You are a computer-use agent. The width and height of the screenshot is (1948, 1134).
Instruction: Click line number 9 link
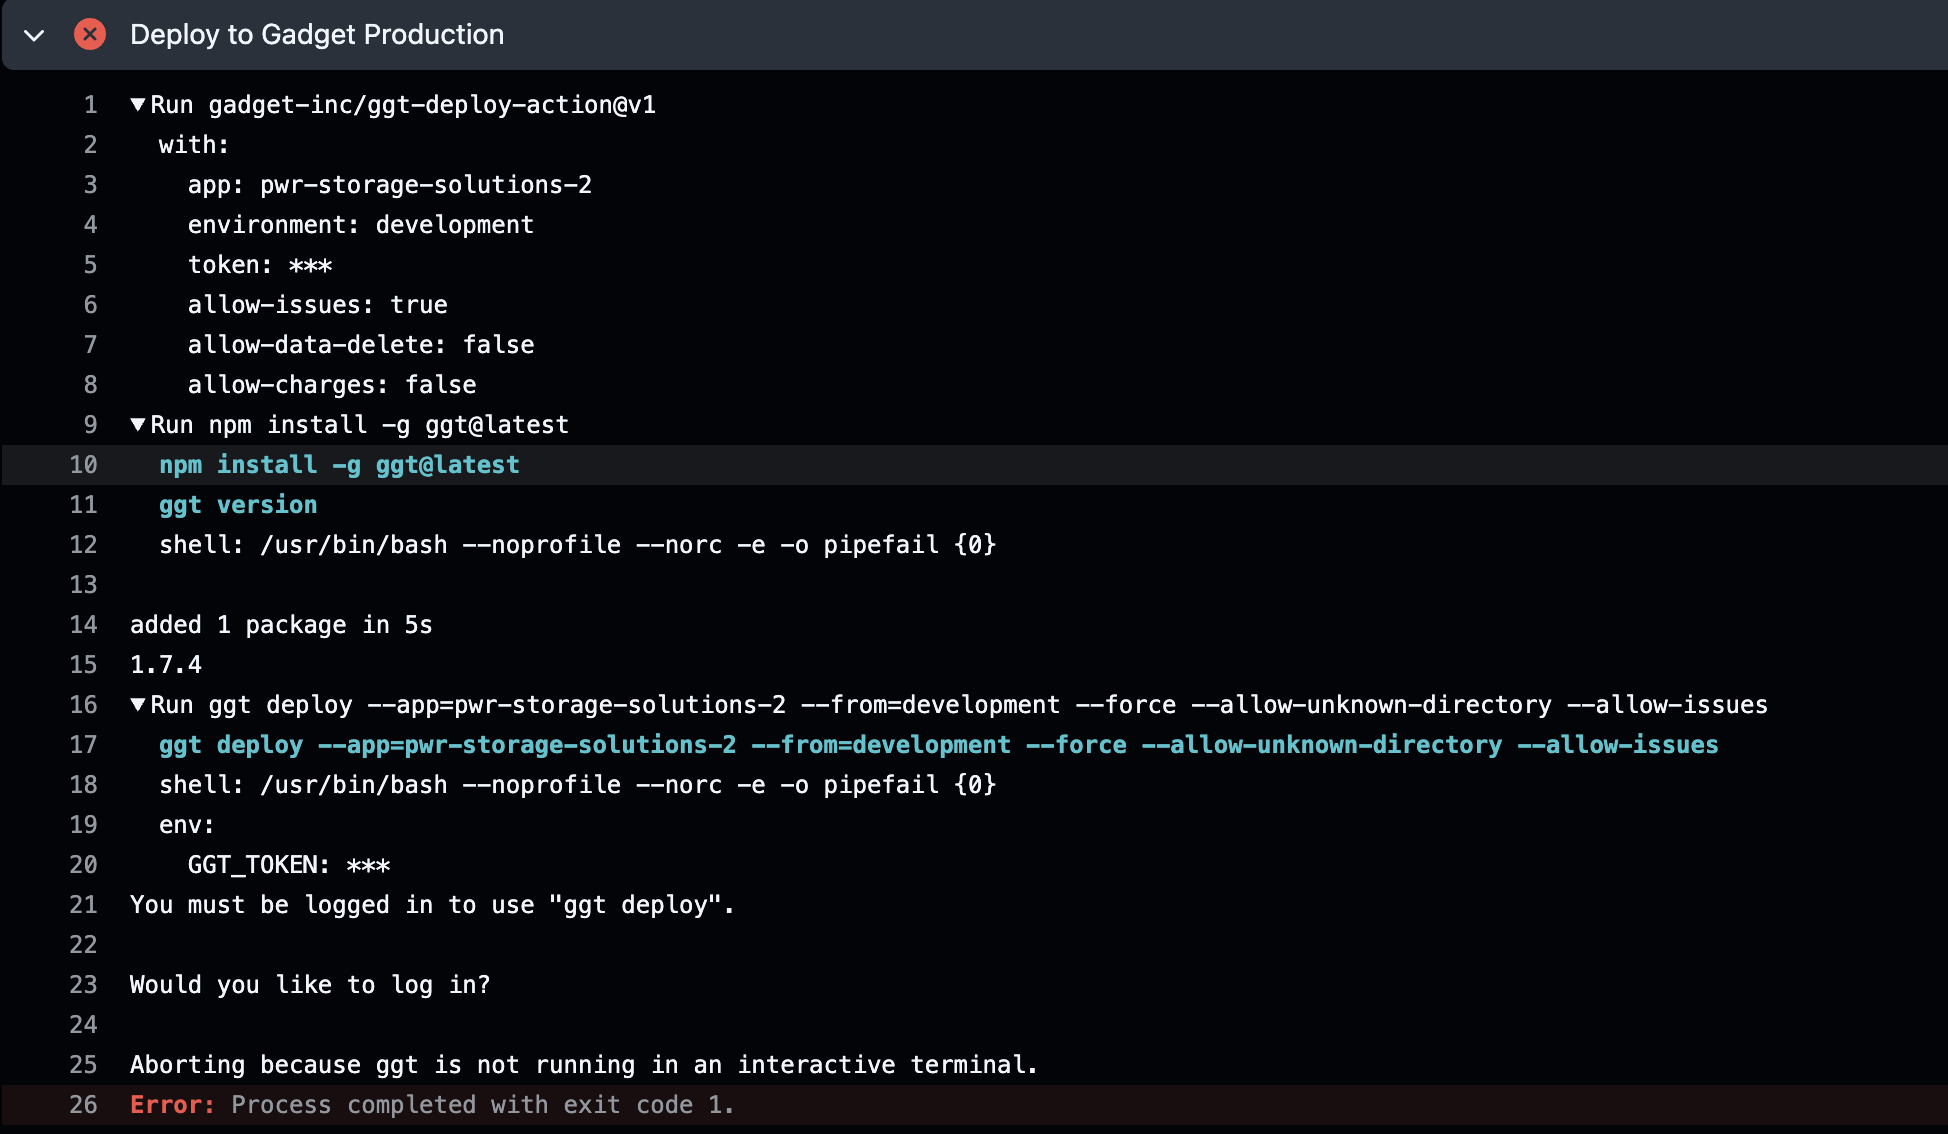coord(90,425)
